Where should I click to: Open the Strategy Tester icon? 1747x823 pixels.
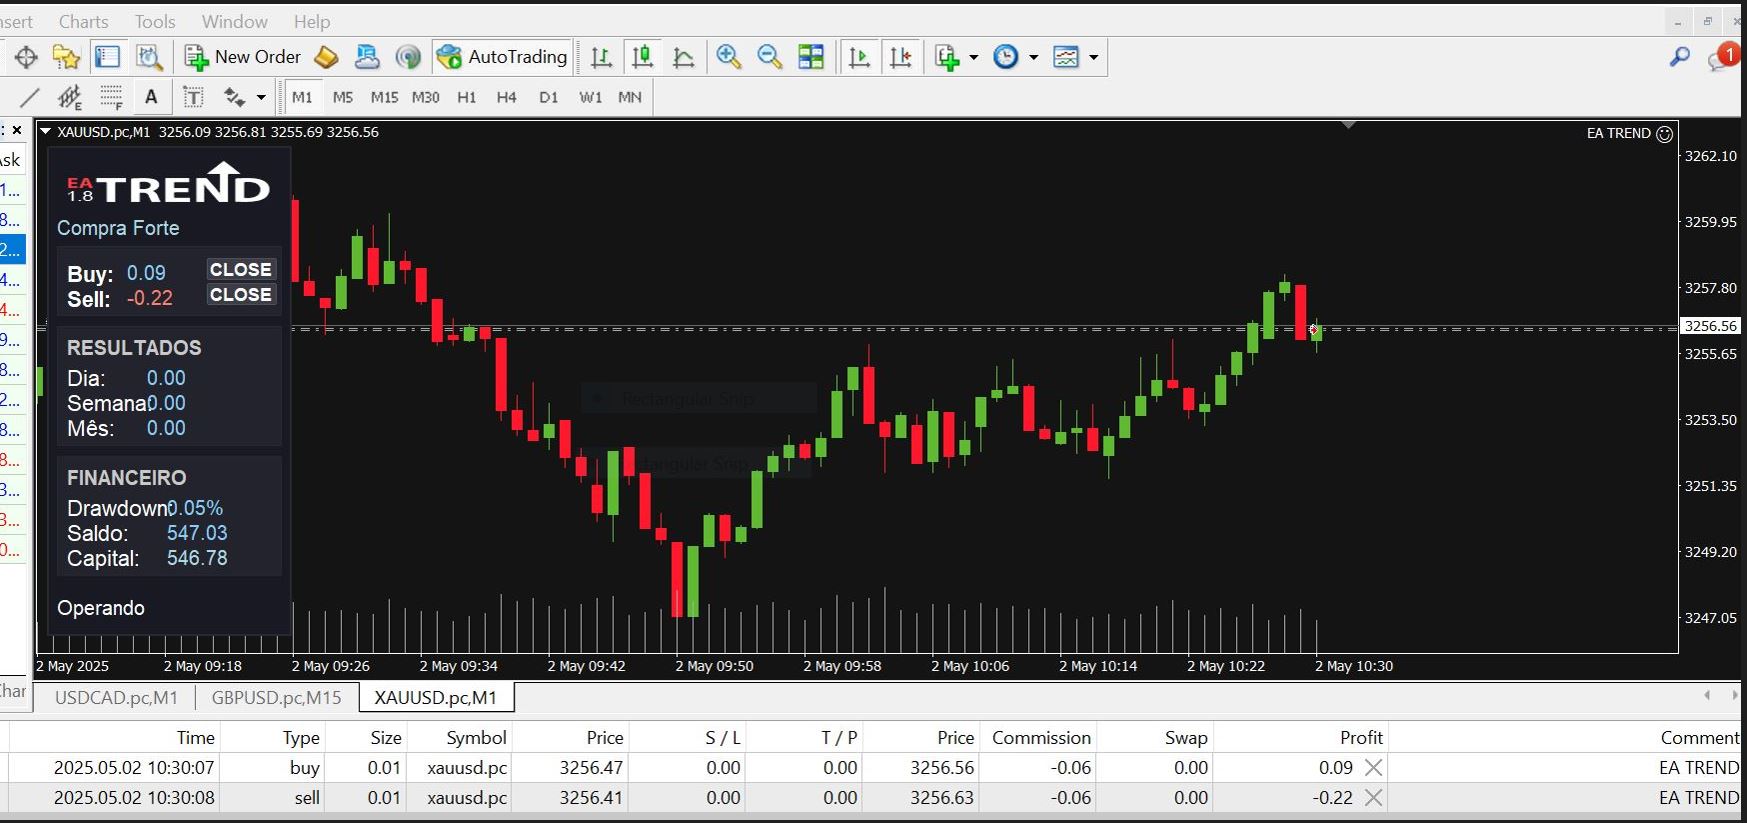pos(149,57)
